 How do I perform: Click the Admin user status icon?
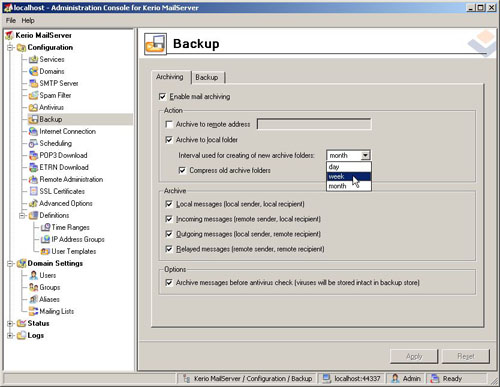point(395,378)
